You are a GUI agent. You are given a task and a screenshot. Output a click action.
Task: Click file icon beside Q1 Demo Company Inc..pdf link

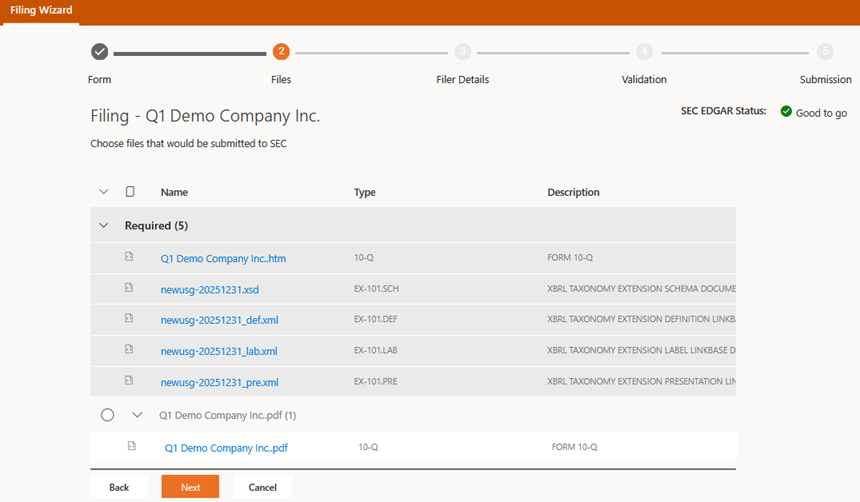(132, 445)
